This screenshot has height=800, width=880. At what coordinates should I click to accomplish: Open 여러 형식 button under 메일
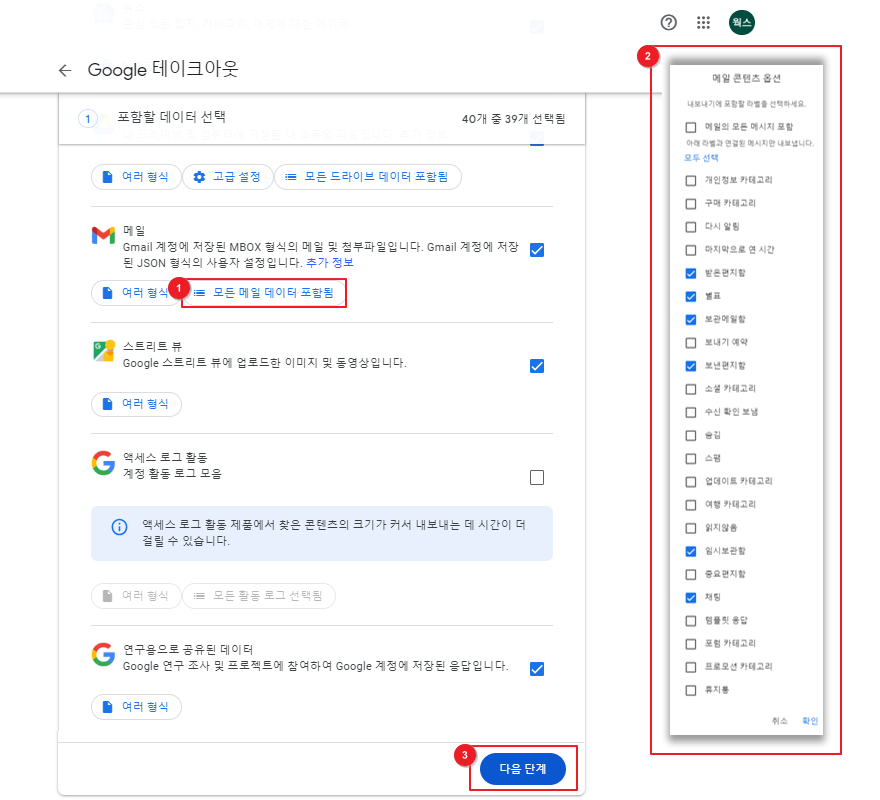coord(136,293)
